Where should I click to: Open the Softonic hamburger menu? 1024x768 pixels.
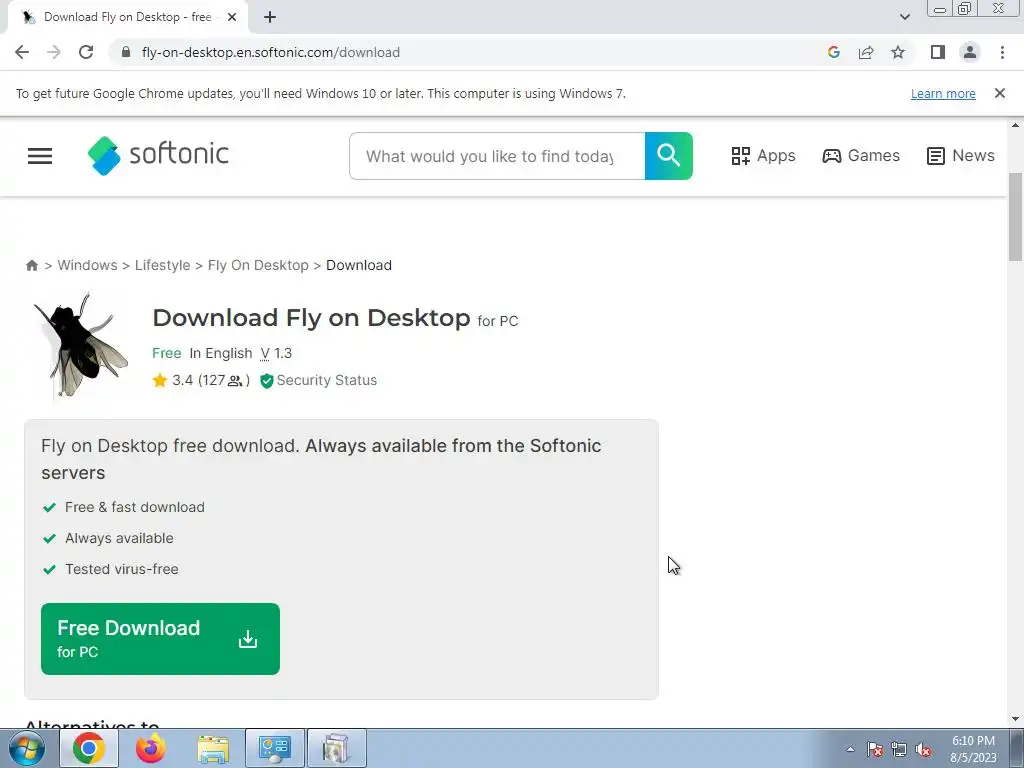point(40,155)
